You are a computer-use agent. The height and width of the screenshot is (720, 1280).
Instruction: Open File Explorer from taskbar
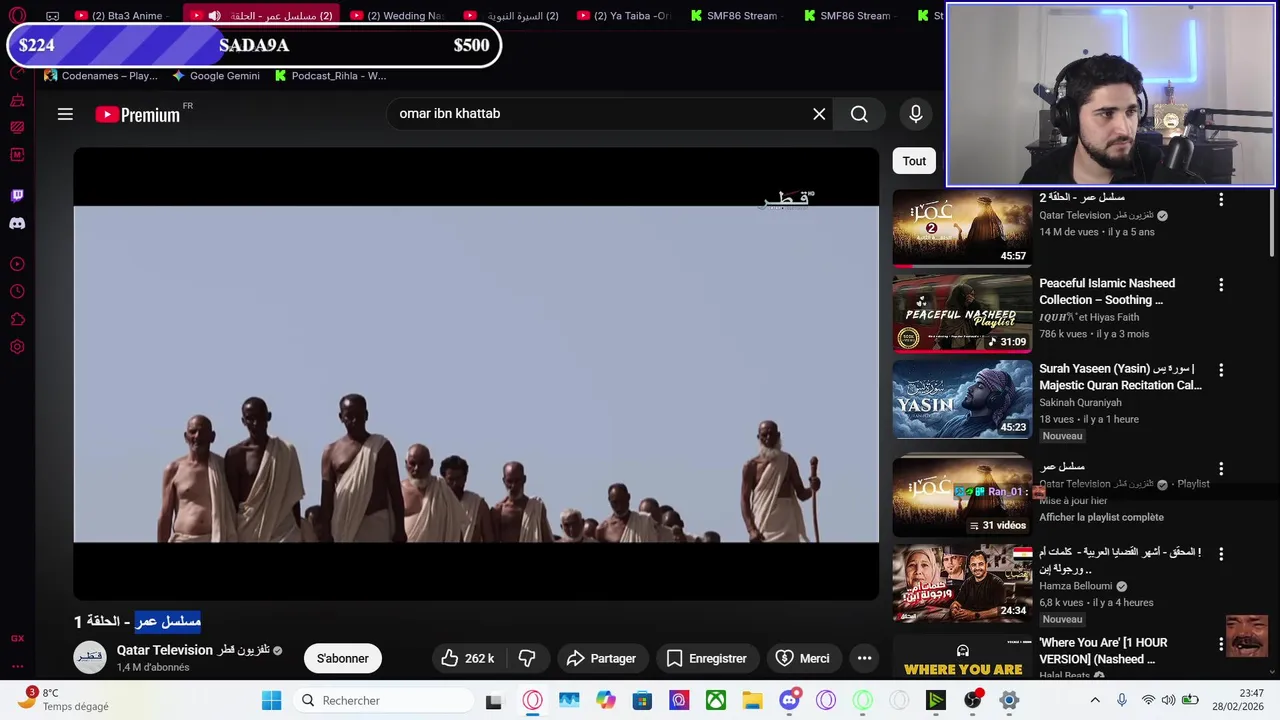pyautogui.click(x=752, y=701)
